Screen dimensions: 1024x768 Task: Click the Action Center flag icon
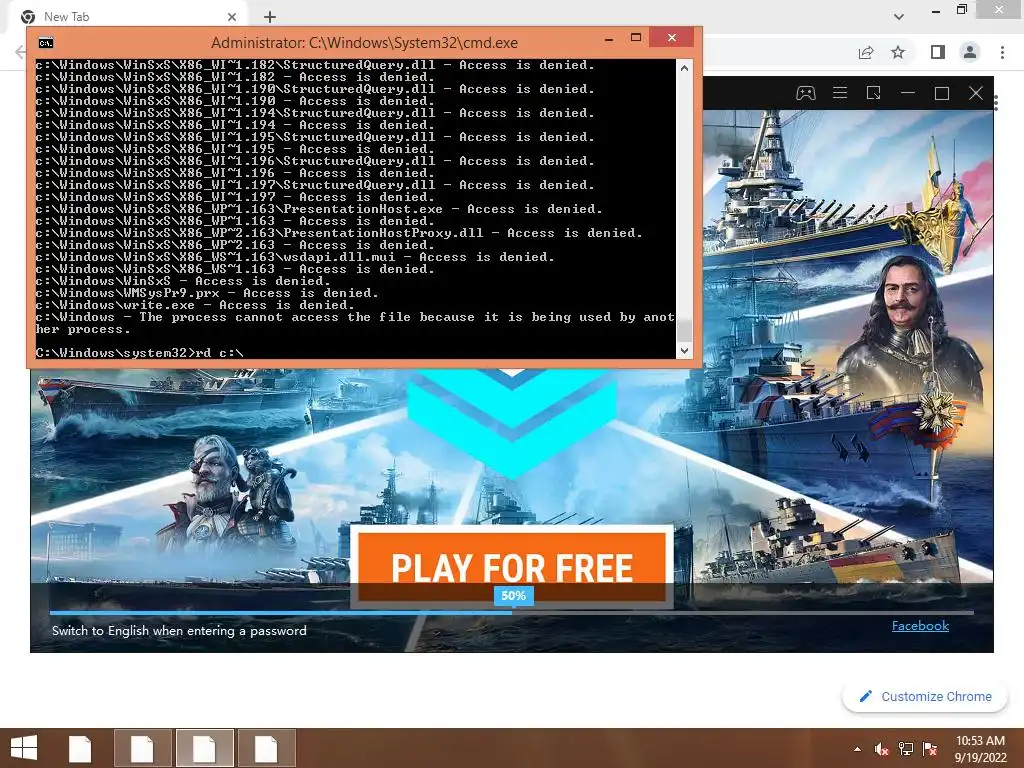(x=930, y=749)
